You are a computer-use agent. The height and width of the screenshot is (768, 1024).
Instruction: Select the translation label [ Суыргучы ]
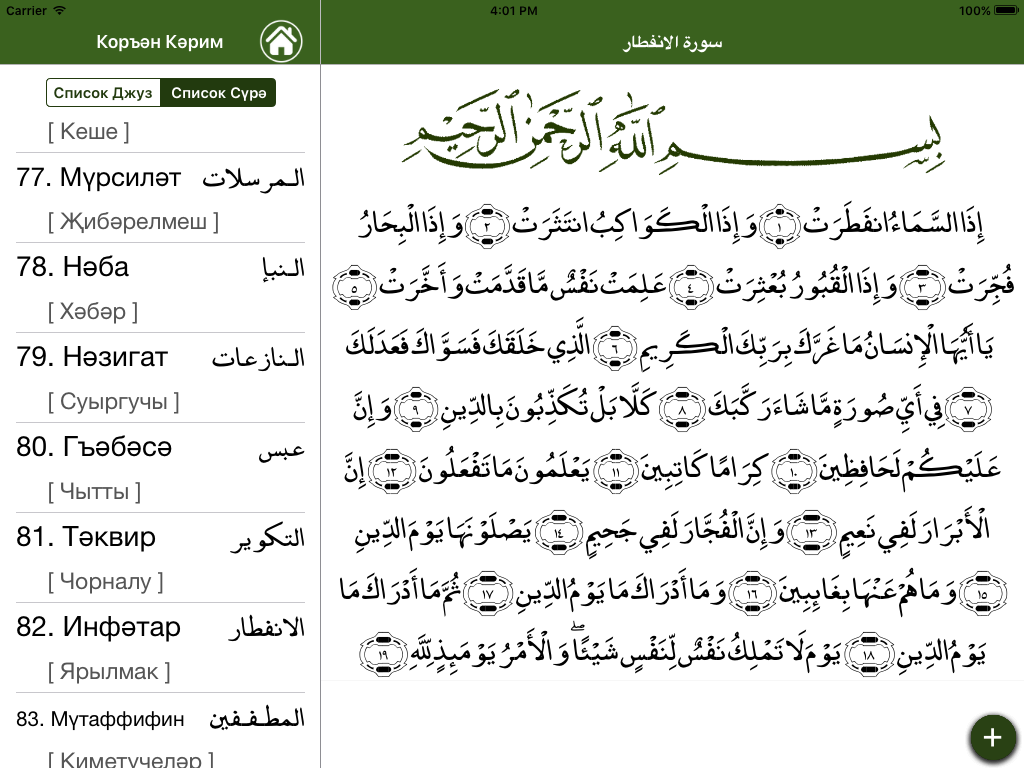pos(113,402)
